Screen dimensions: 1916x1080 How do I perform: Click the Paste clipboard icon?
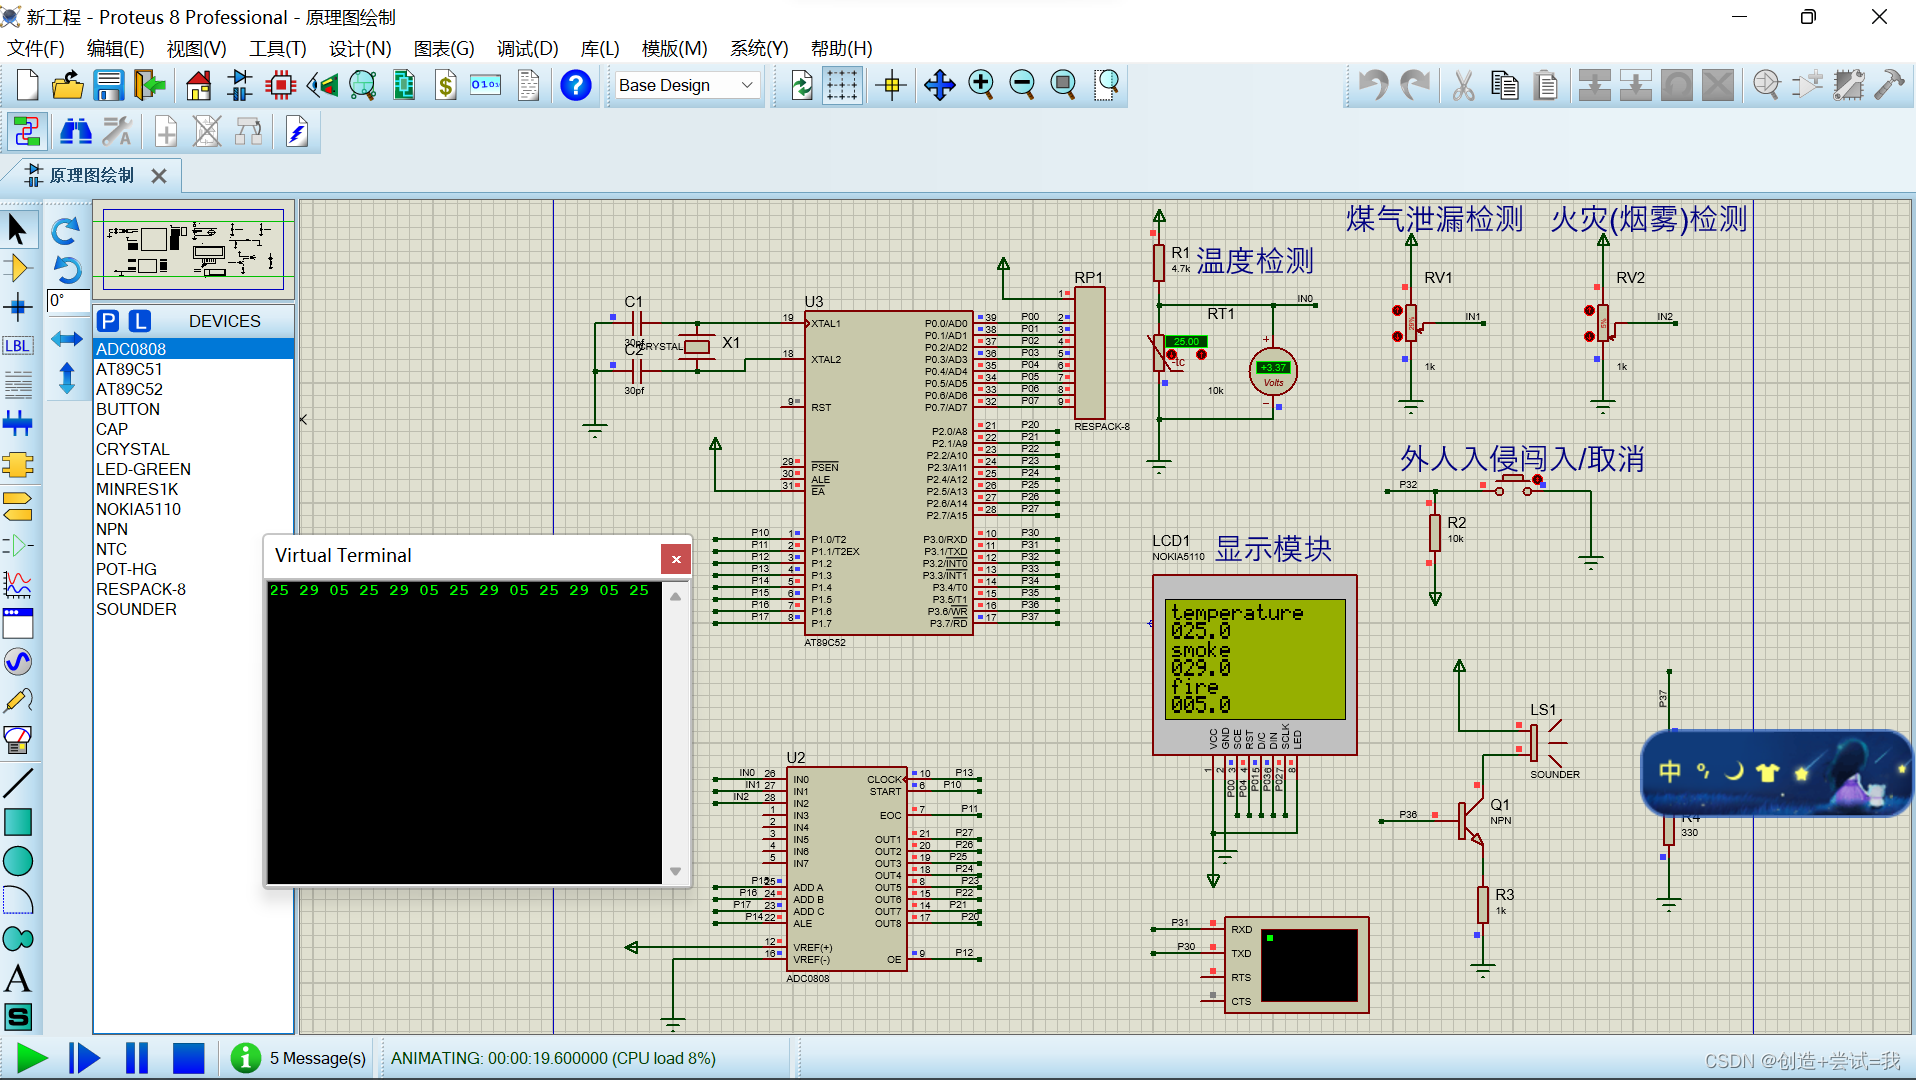[x=1546, y=86]
